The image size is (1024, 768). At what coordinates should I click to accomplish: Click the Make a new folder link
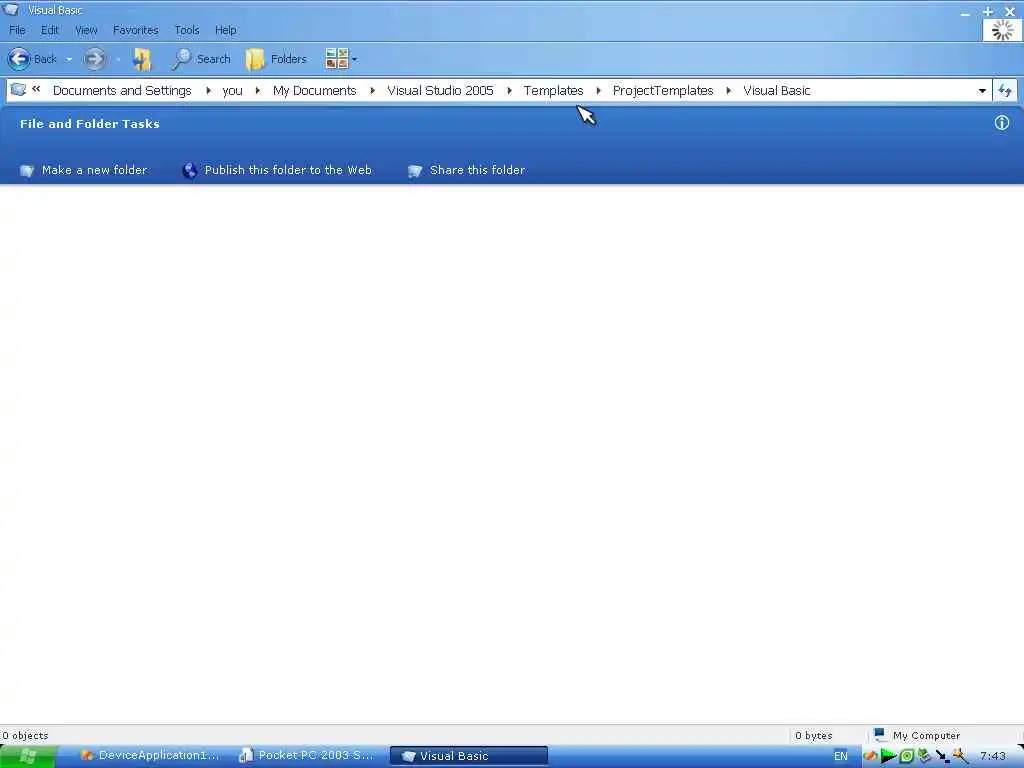[x=95, y=170]
